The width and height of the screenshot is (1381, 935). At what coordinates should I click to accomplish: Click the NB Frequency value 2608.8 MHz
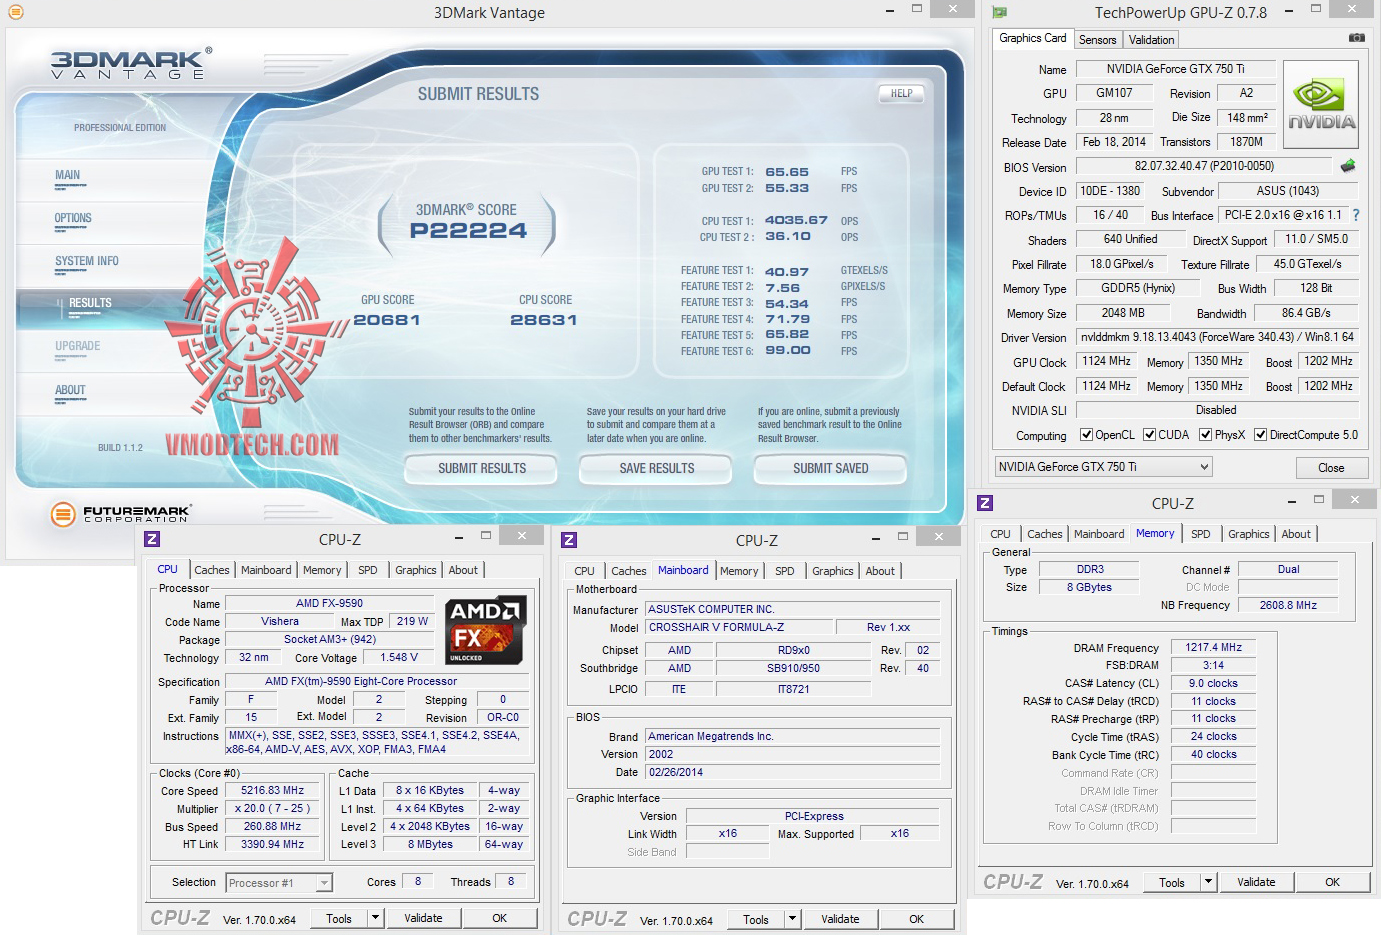tap(1288, 605)
